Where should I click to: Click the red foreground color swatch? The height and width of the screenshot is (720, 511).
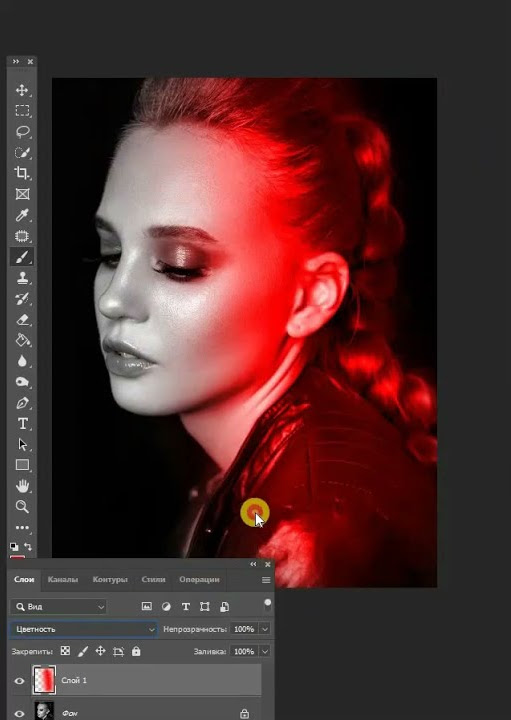(x=17, y=557)
